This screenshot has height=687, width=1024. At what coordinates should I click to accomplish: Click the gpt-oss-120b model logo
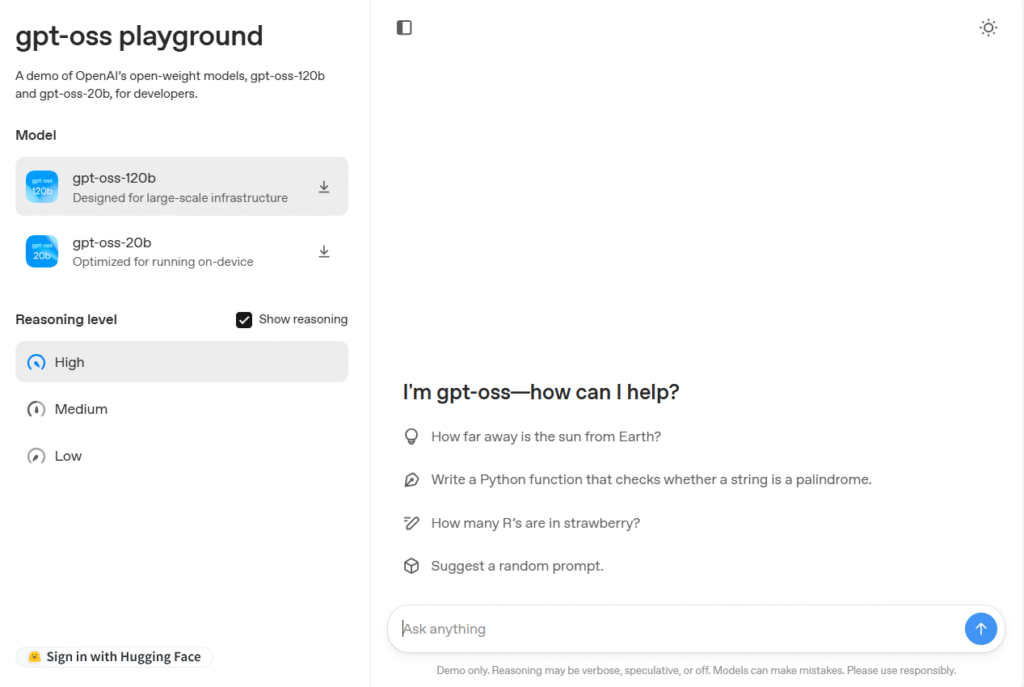[x=42, y=187]
